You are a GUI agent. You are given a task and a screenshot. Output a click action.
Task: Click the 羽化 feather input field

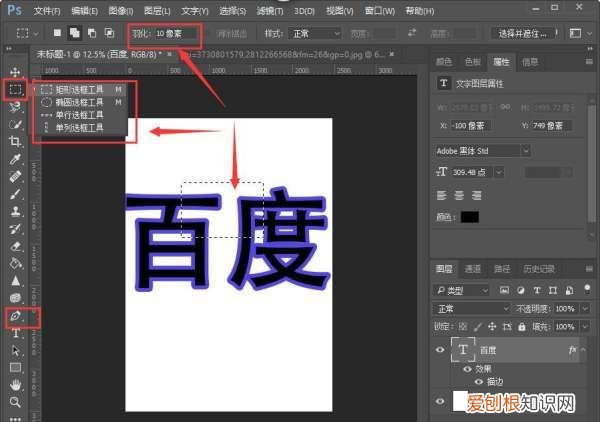click(x=176, y=34)
